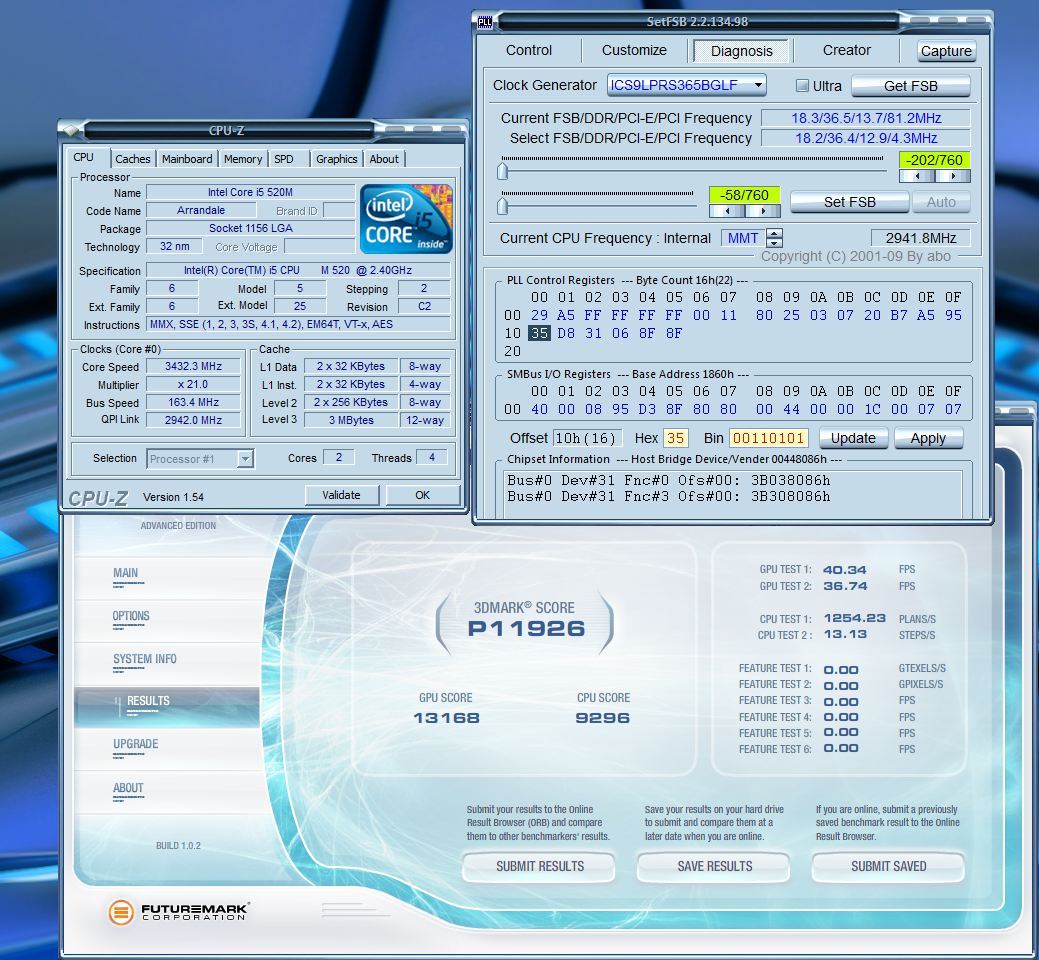
Task: Click the up spinner next to MMT
Action: point(774,233)
